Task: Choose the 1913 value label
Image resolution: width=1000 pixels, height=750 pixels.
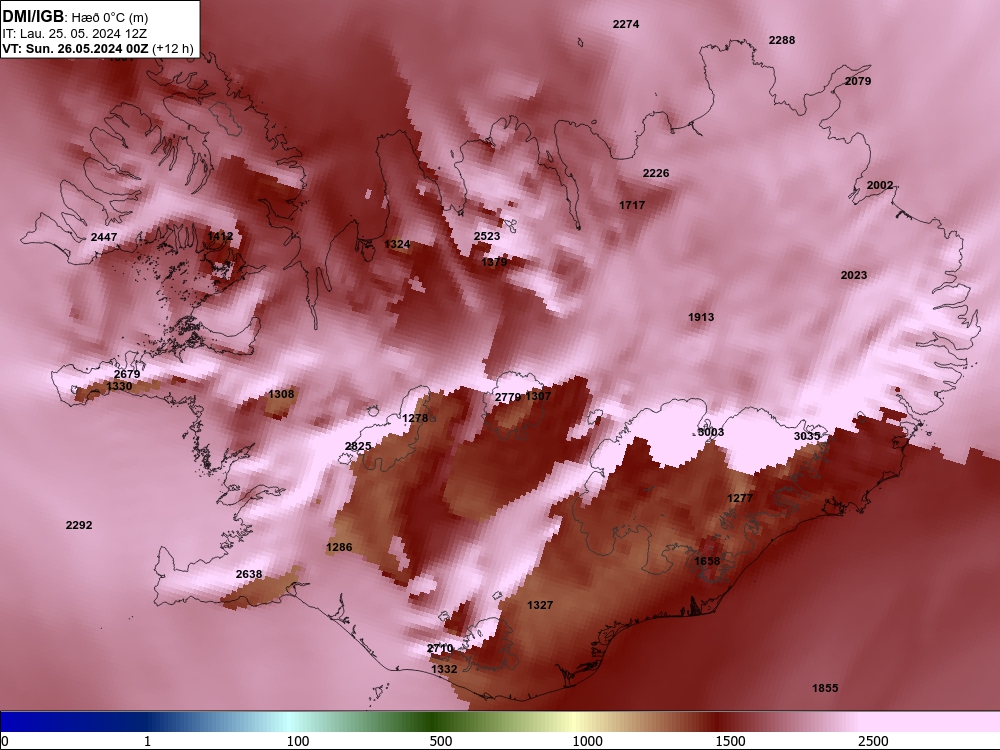Action: tap(701, 318)
